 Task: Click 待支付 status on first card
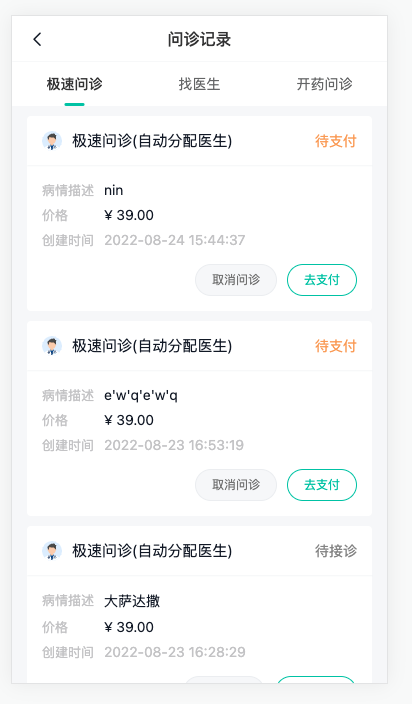pyautogui.click(x=336, y=141)
